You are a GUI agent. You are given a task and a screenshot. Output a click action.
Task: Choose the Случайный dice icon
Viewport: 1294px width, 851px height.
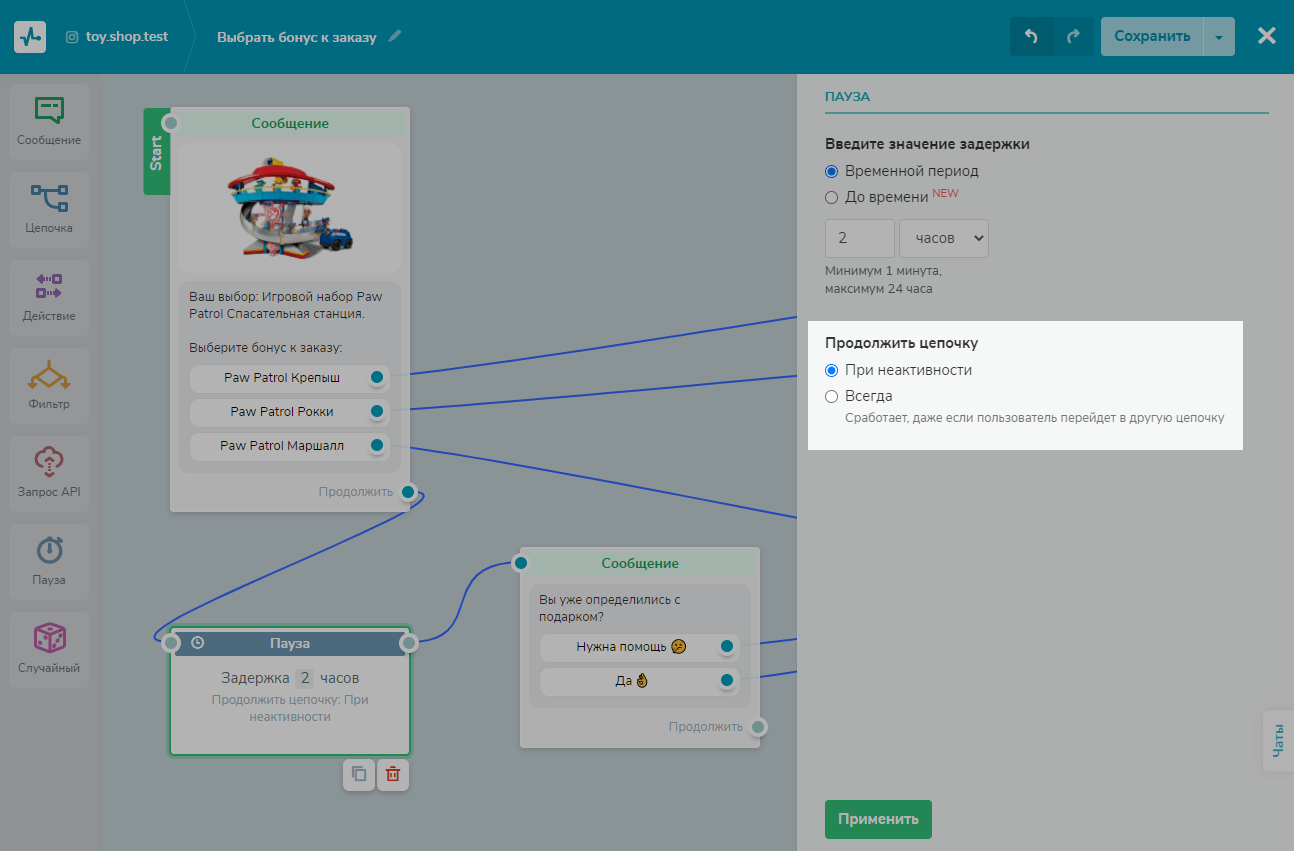tap(48, 638)
